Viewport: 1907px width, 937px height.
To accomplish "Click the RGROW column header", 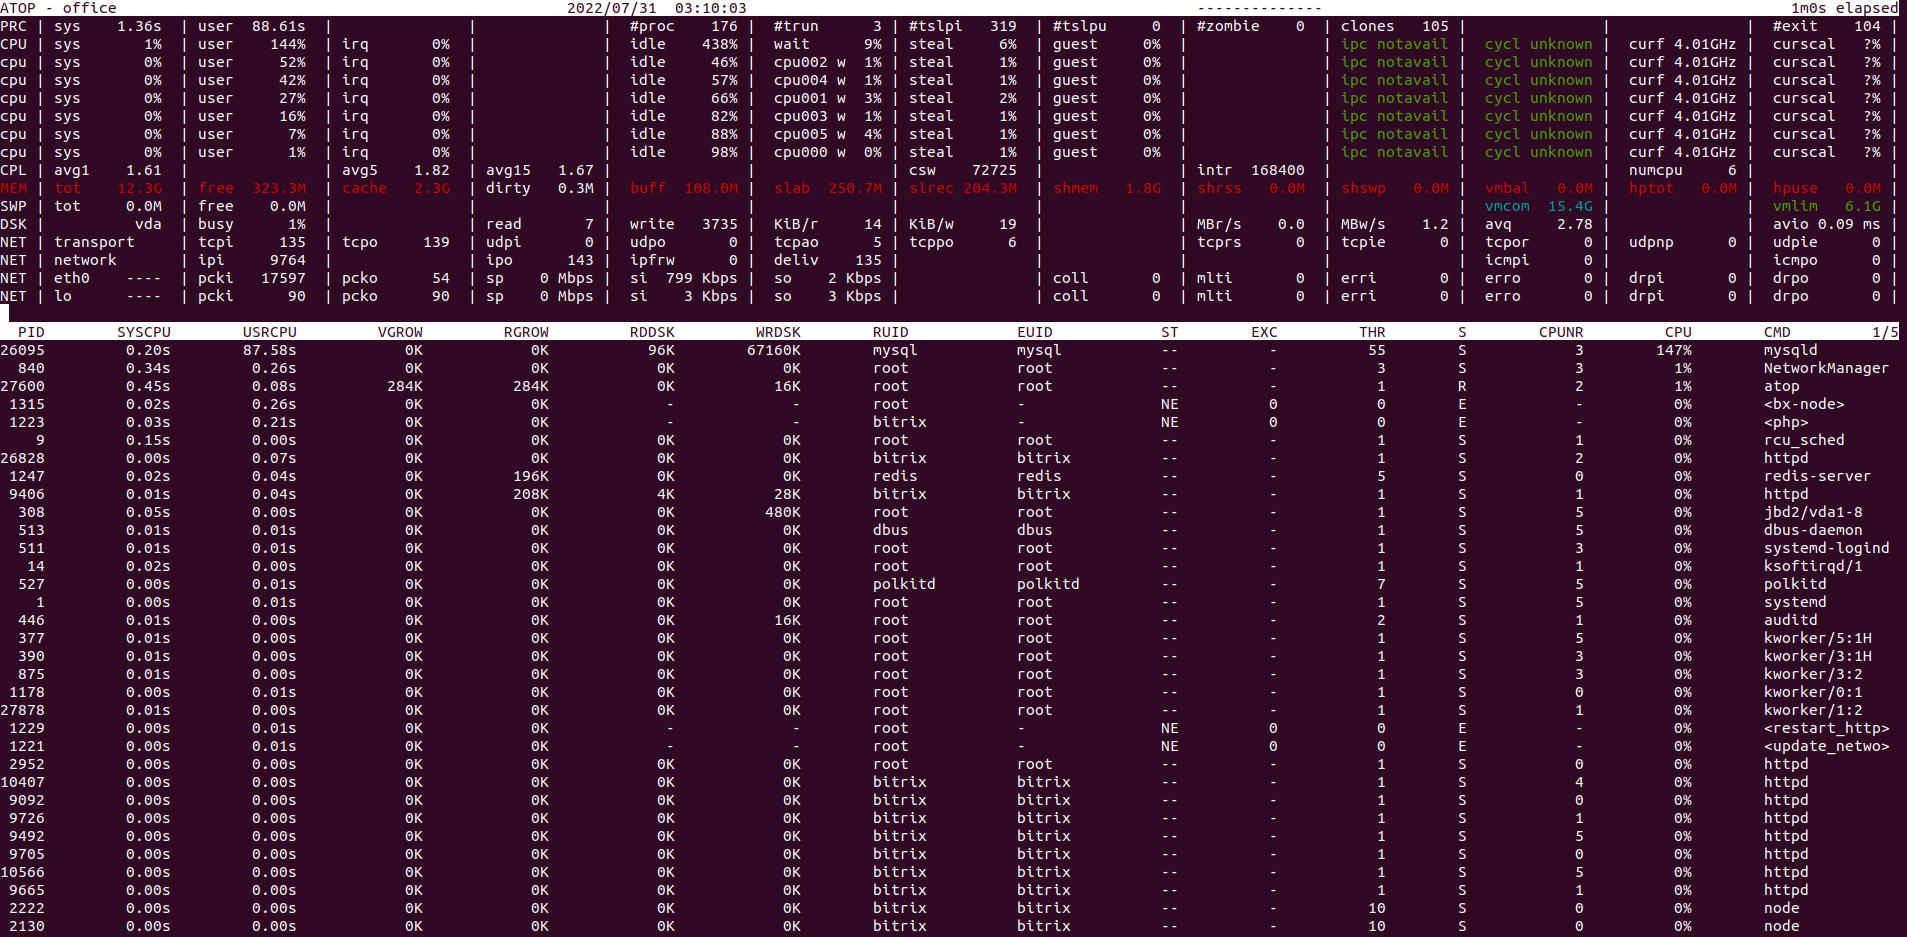I will (x=526, y=332).
